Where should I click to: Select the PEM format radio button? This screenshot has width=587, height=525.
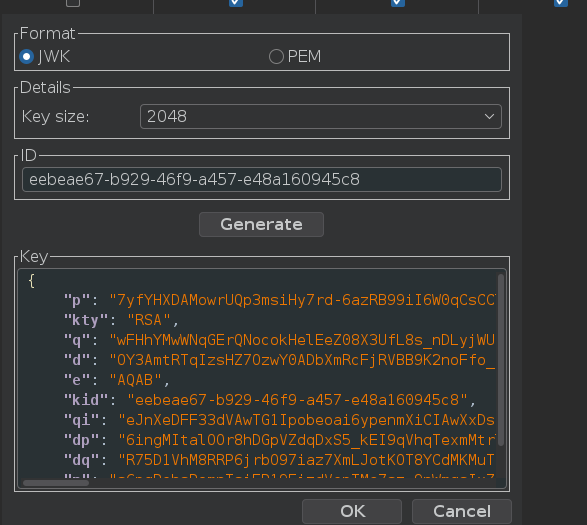click(276, 57)
